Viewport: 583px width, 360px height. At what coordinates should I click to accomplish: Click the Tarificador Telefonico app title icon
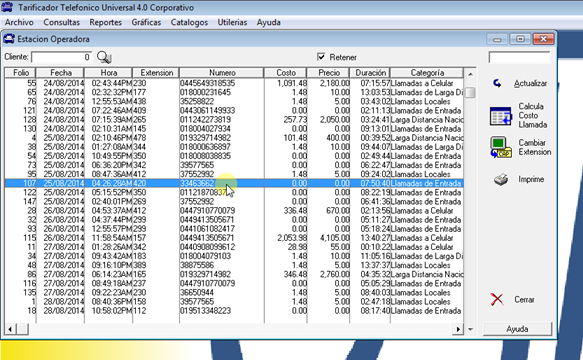pos(7,7)
